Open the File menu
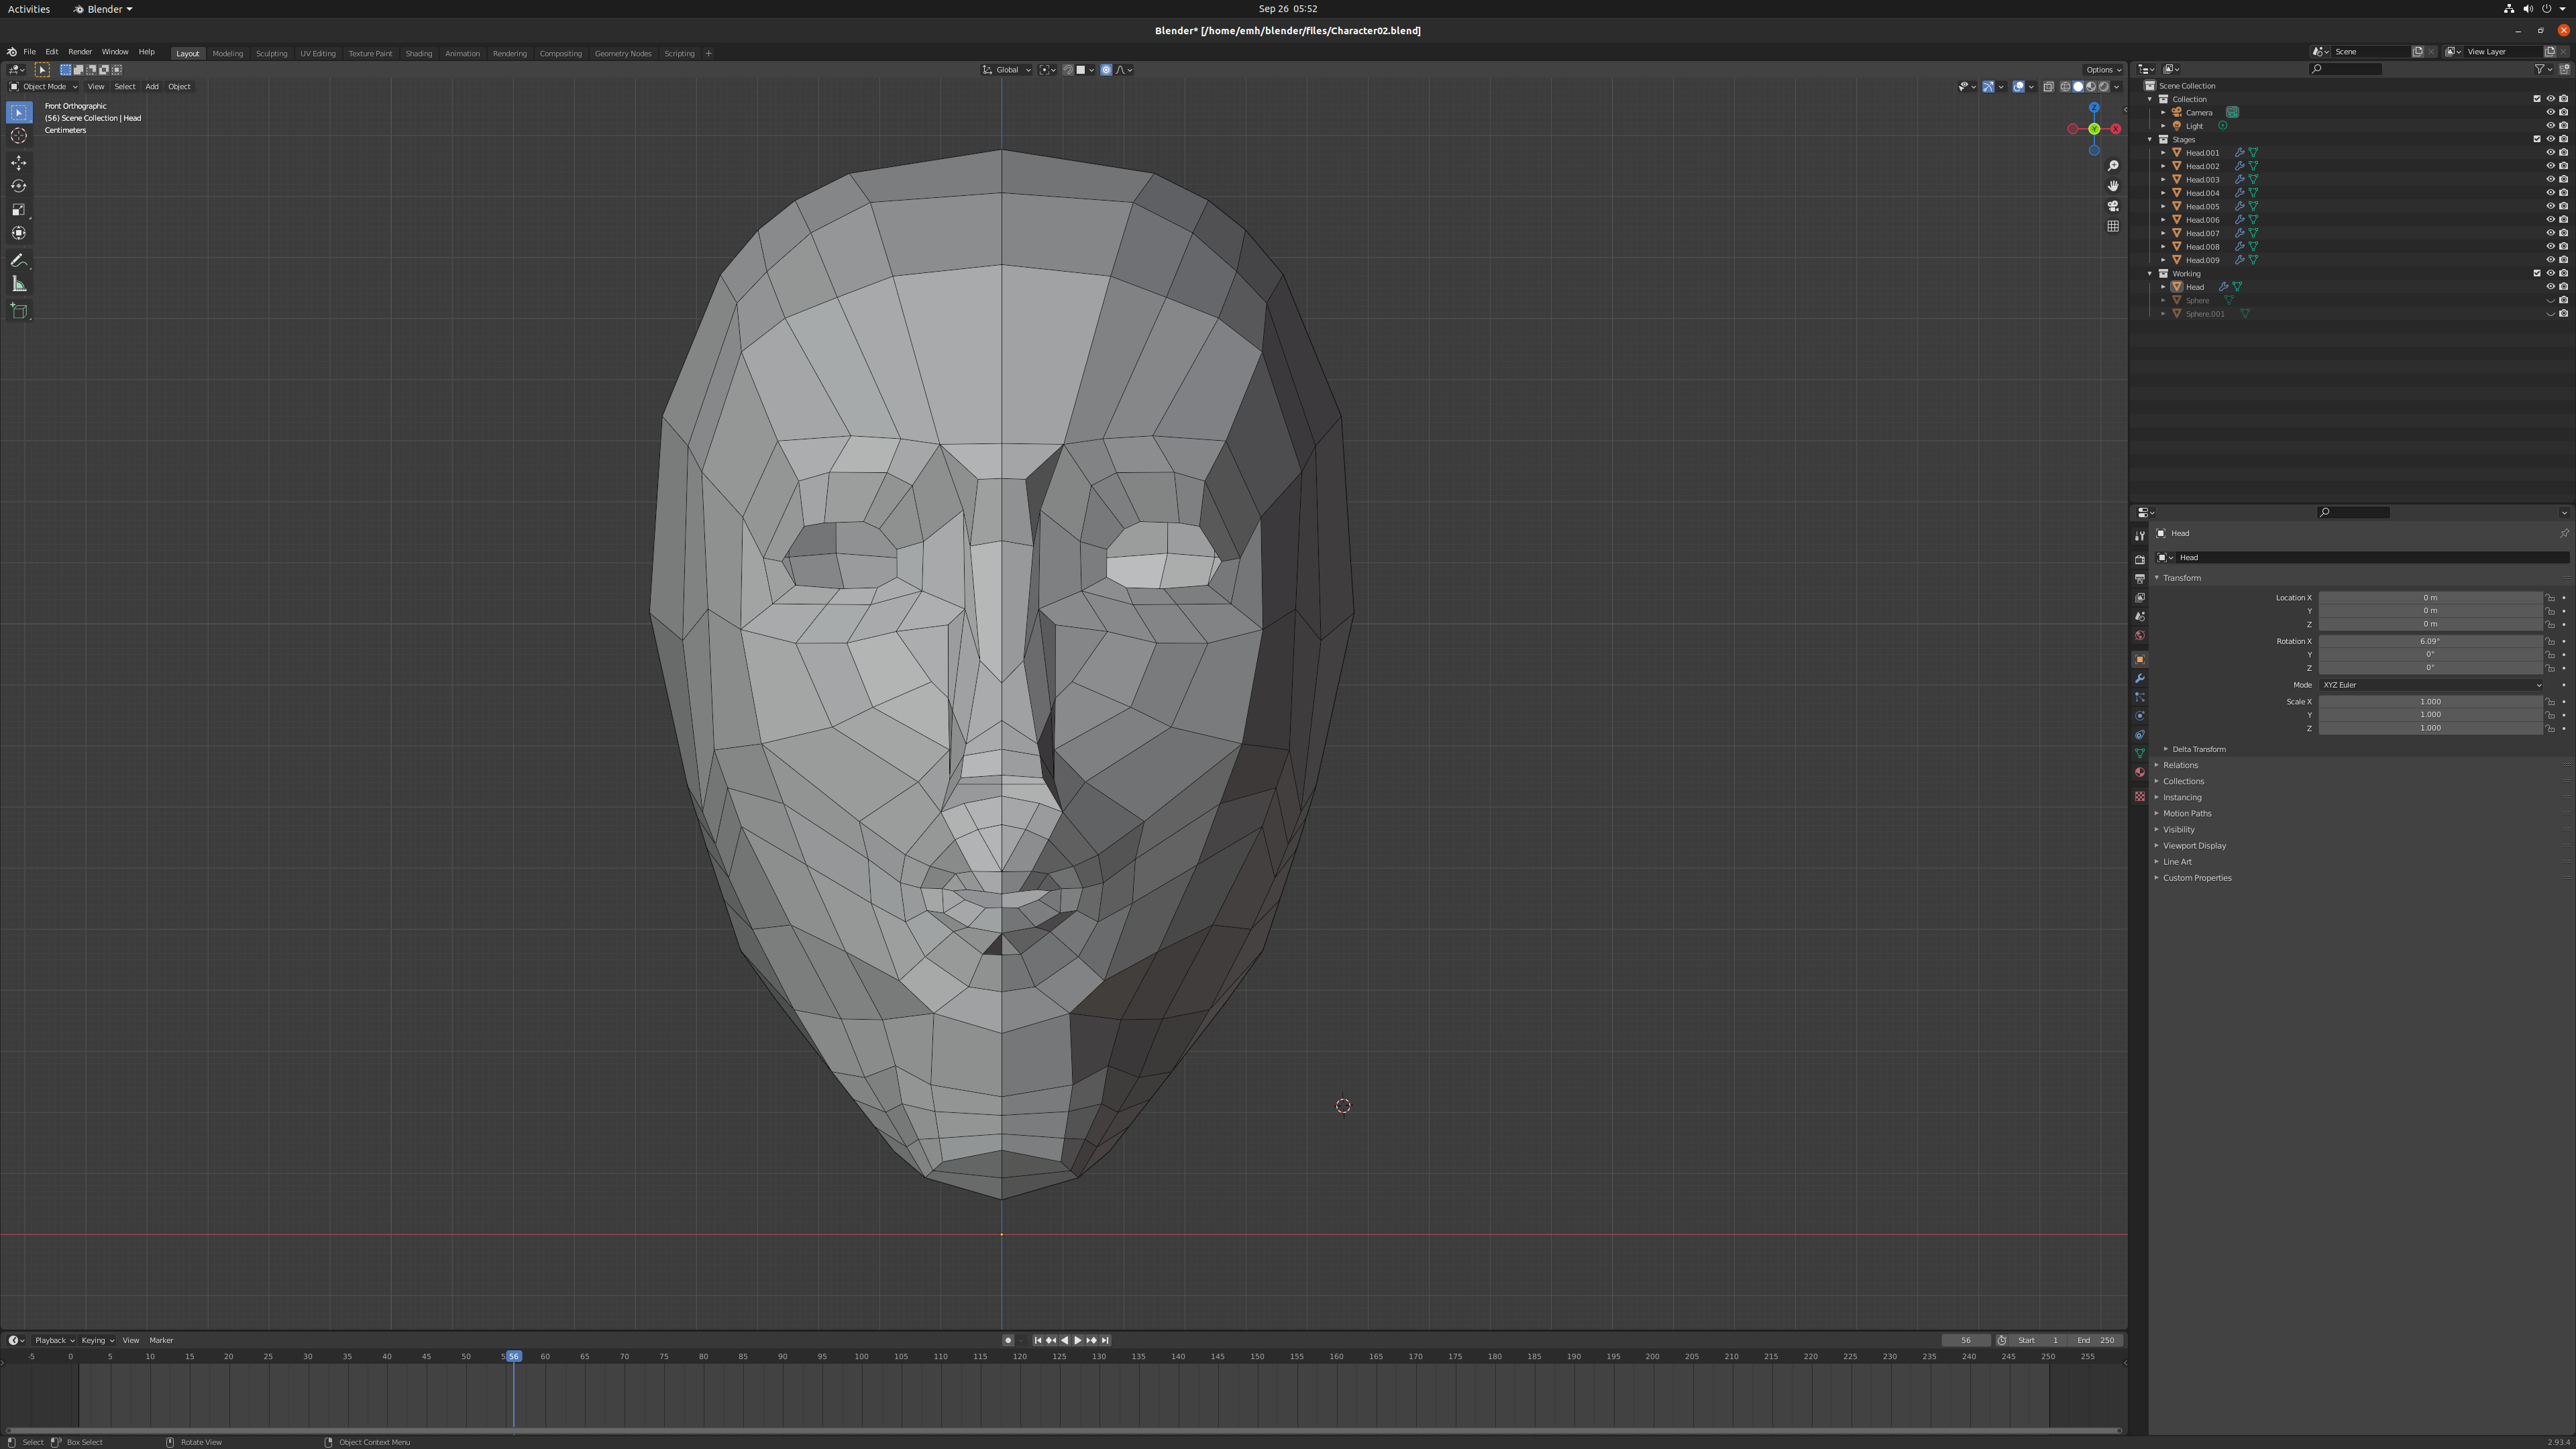This screenshot has height=1449, width=2576. click(x=29, y=52)
